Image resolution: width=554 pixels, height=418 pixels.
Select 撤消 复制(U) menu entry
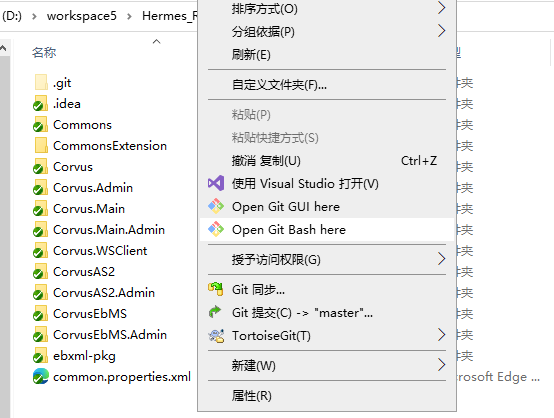[326, 161]
